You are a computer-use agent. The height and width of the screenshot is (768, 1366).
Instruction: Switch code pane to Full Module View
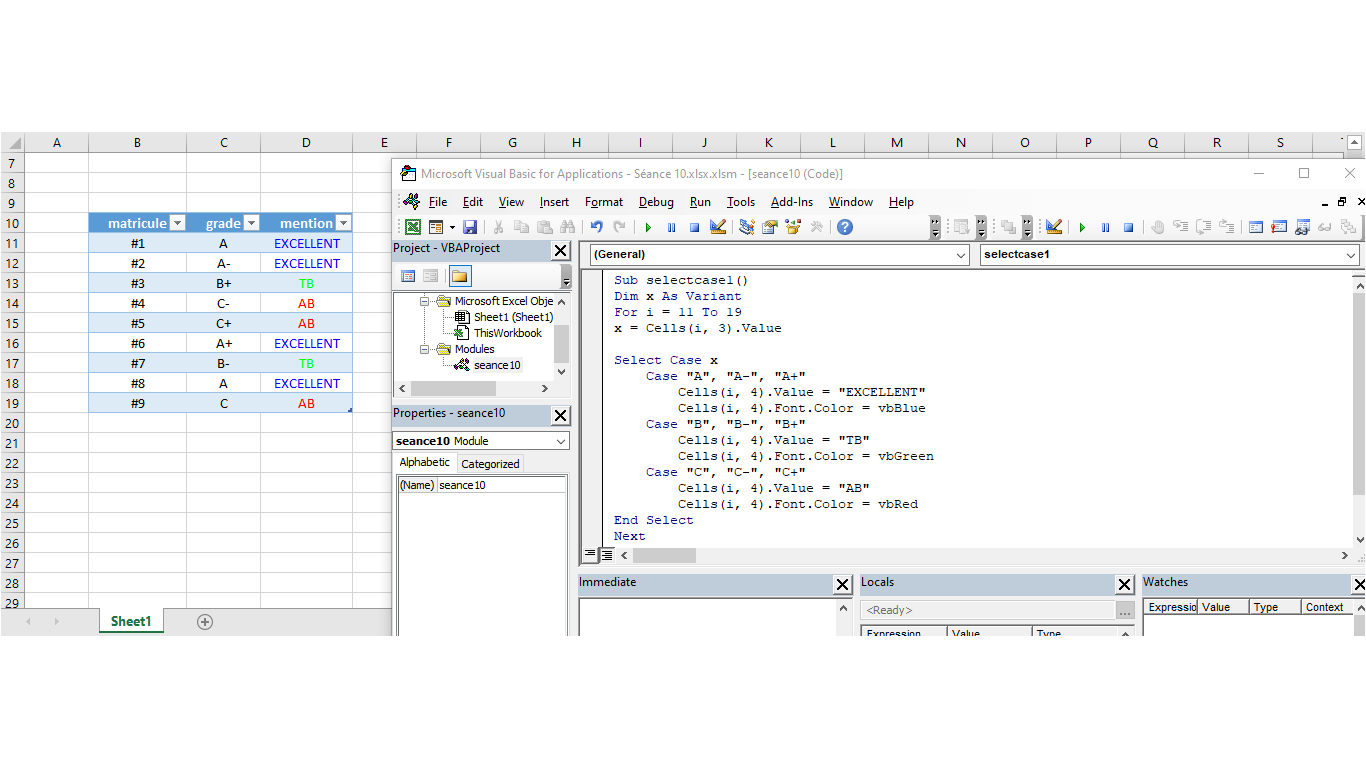coord(606,554)
